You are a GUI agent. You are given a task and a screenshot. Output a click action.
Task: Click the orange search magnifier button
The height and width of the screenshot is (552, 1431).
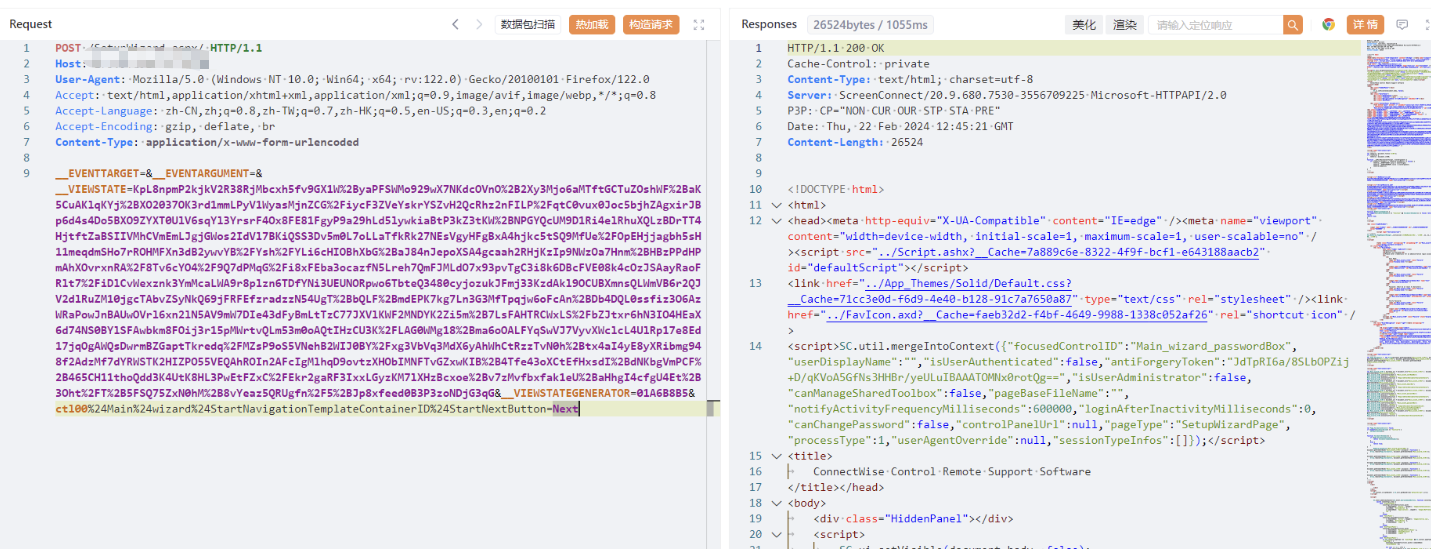1293,25
